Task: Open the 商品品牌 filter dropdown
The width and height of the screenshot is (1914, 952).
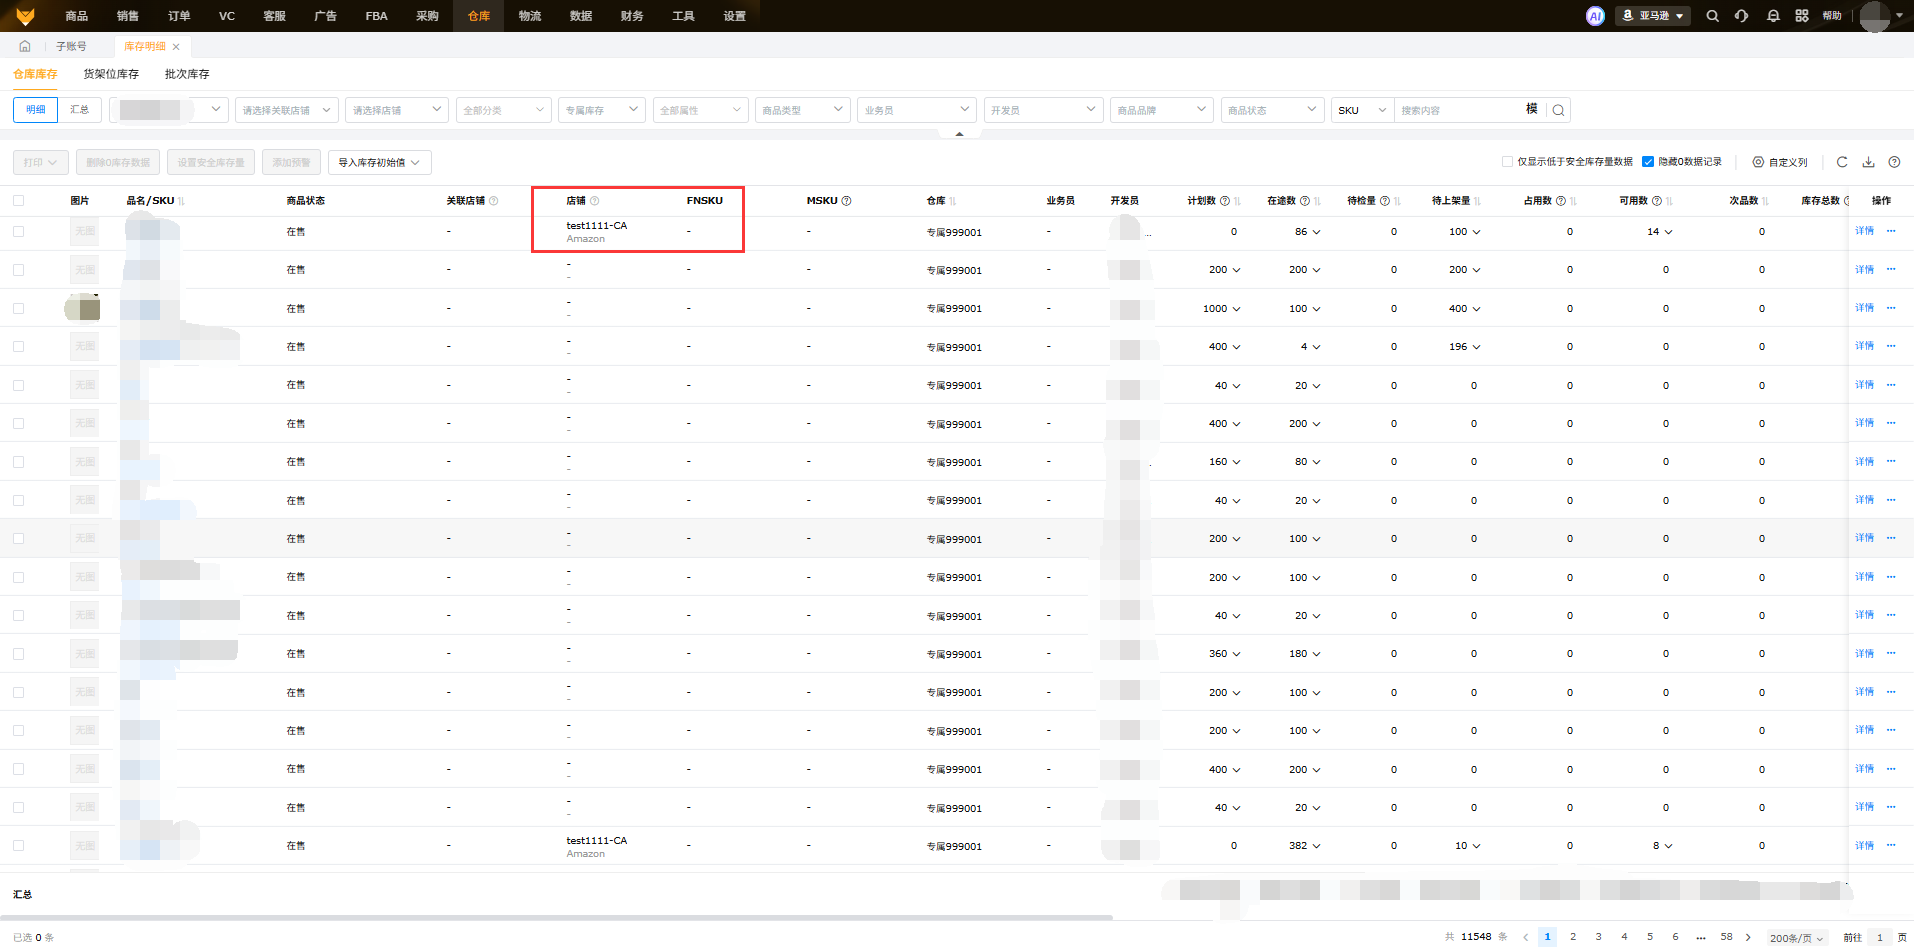Action: (1161, 110)
